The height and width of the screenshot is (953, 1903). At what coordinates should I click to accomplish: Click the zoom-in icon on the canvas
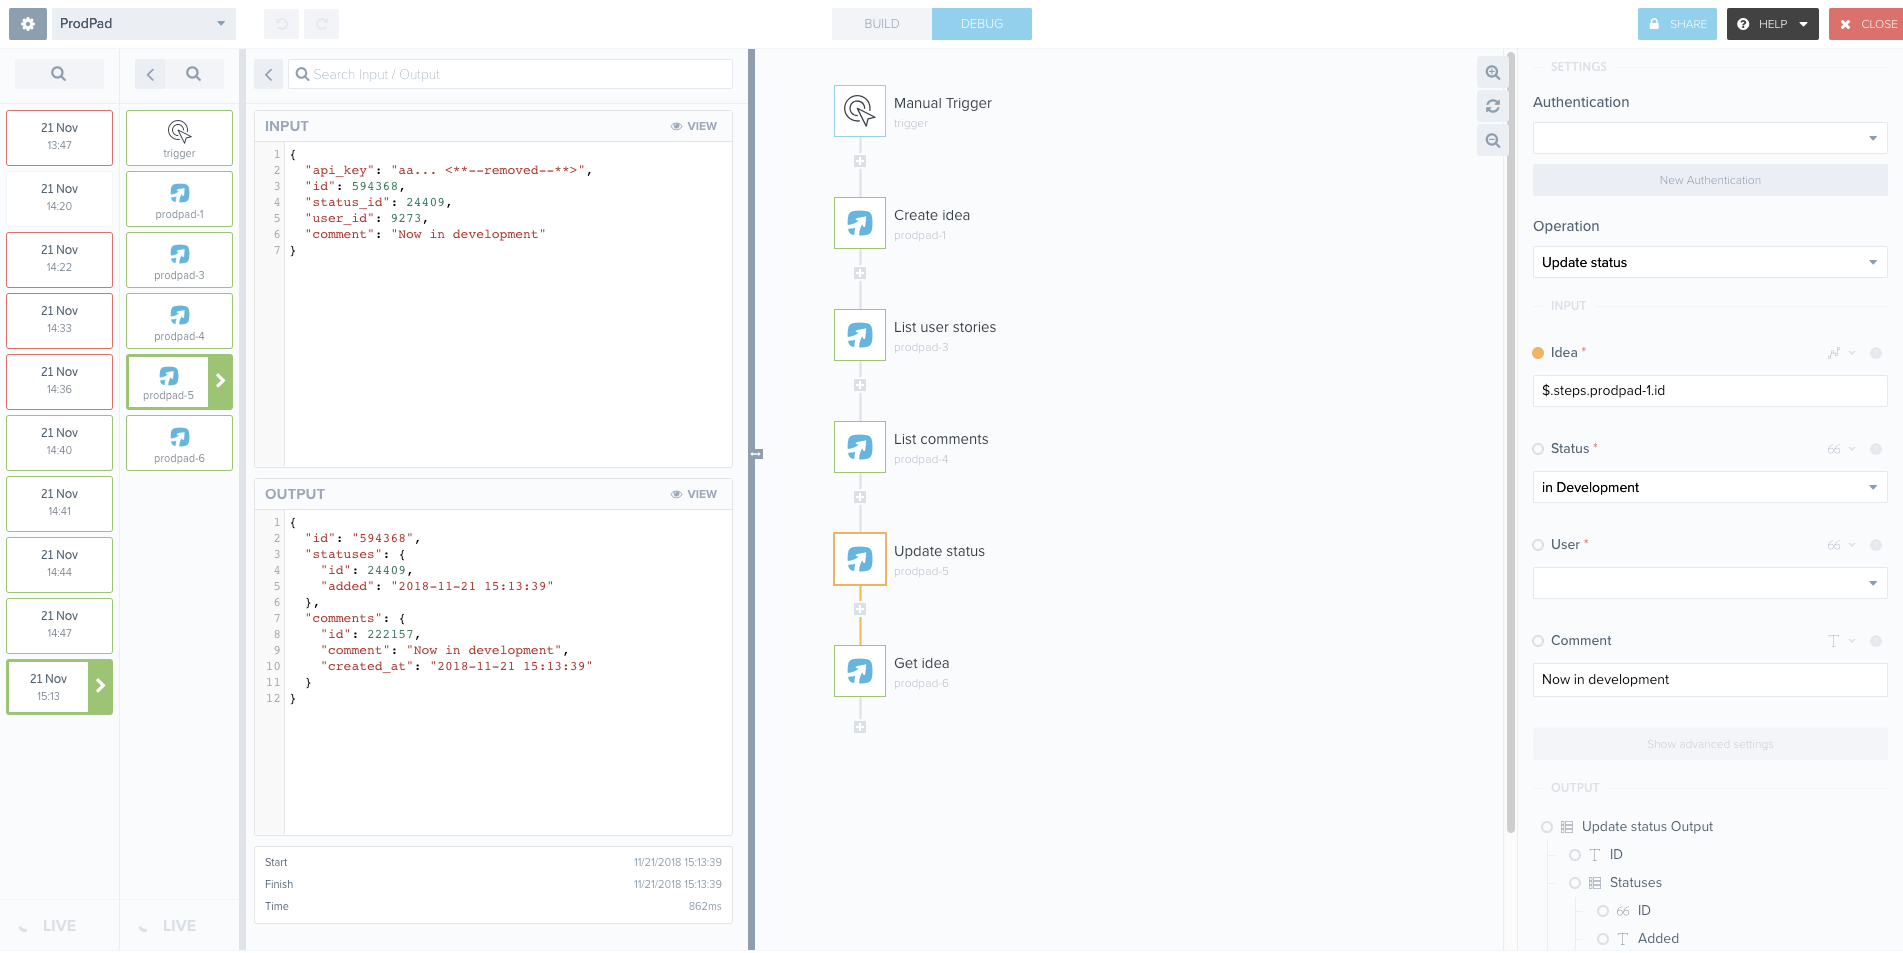(x=1491, y=72)
